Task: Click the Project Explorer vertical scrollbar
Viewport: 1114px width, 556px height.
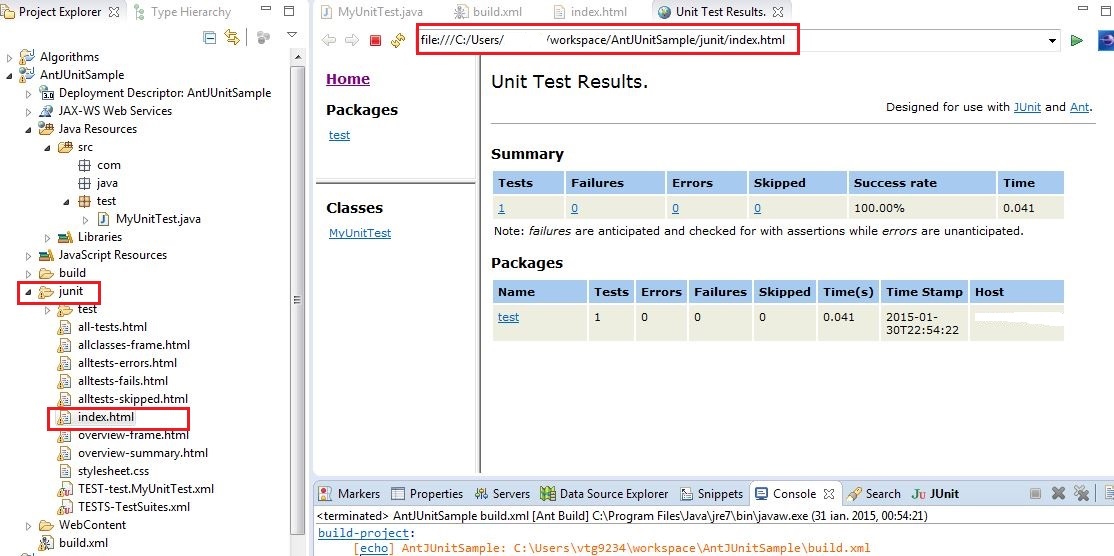Action: click(x=297, y=300)
